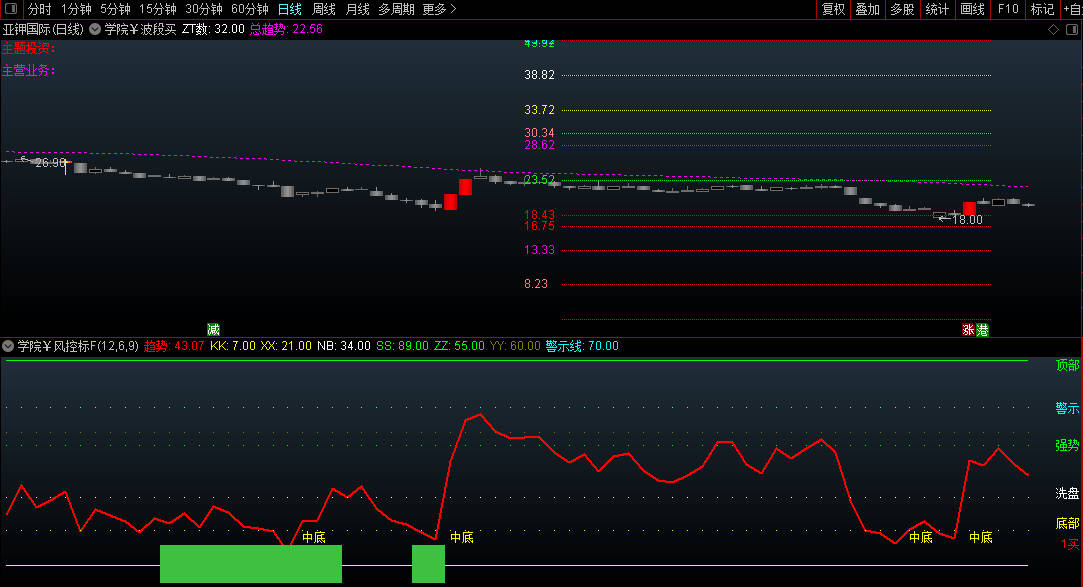Toggle the left sidebar panel icon
Viewport: 1083px width, 587px height.
(11, 9)
